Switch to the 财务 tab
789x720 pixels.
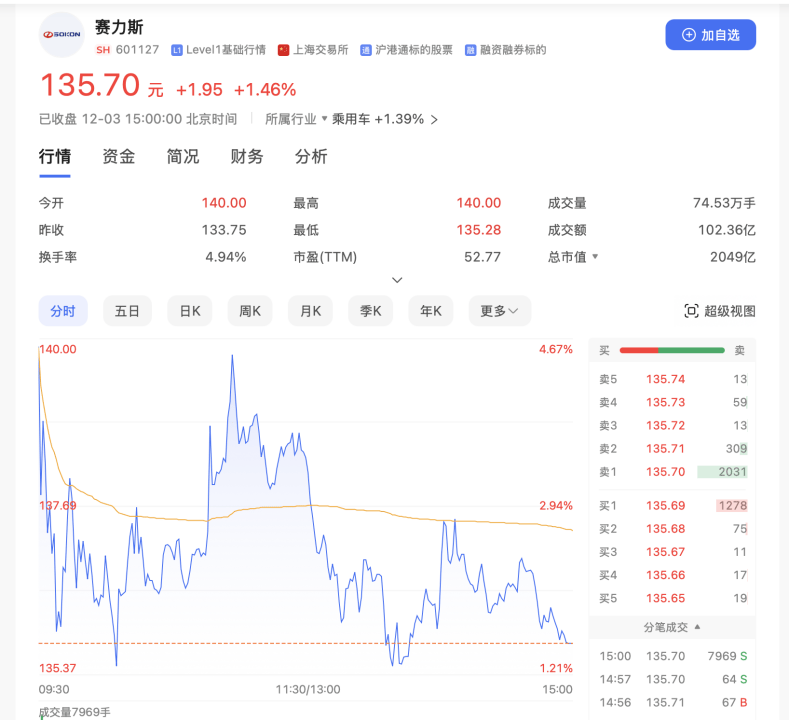point(247,156)
